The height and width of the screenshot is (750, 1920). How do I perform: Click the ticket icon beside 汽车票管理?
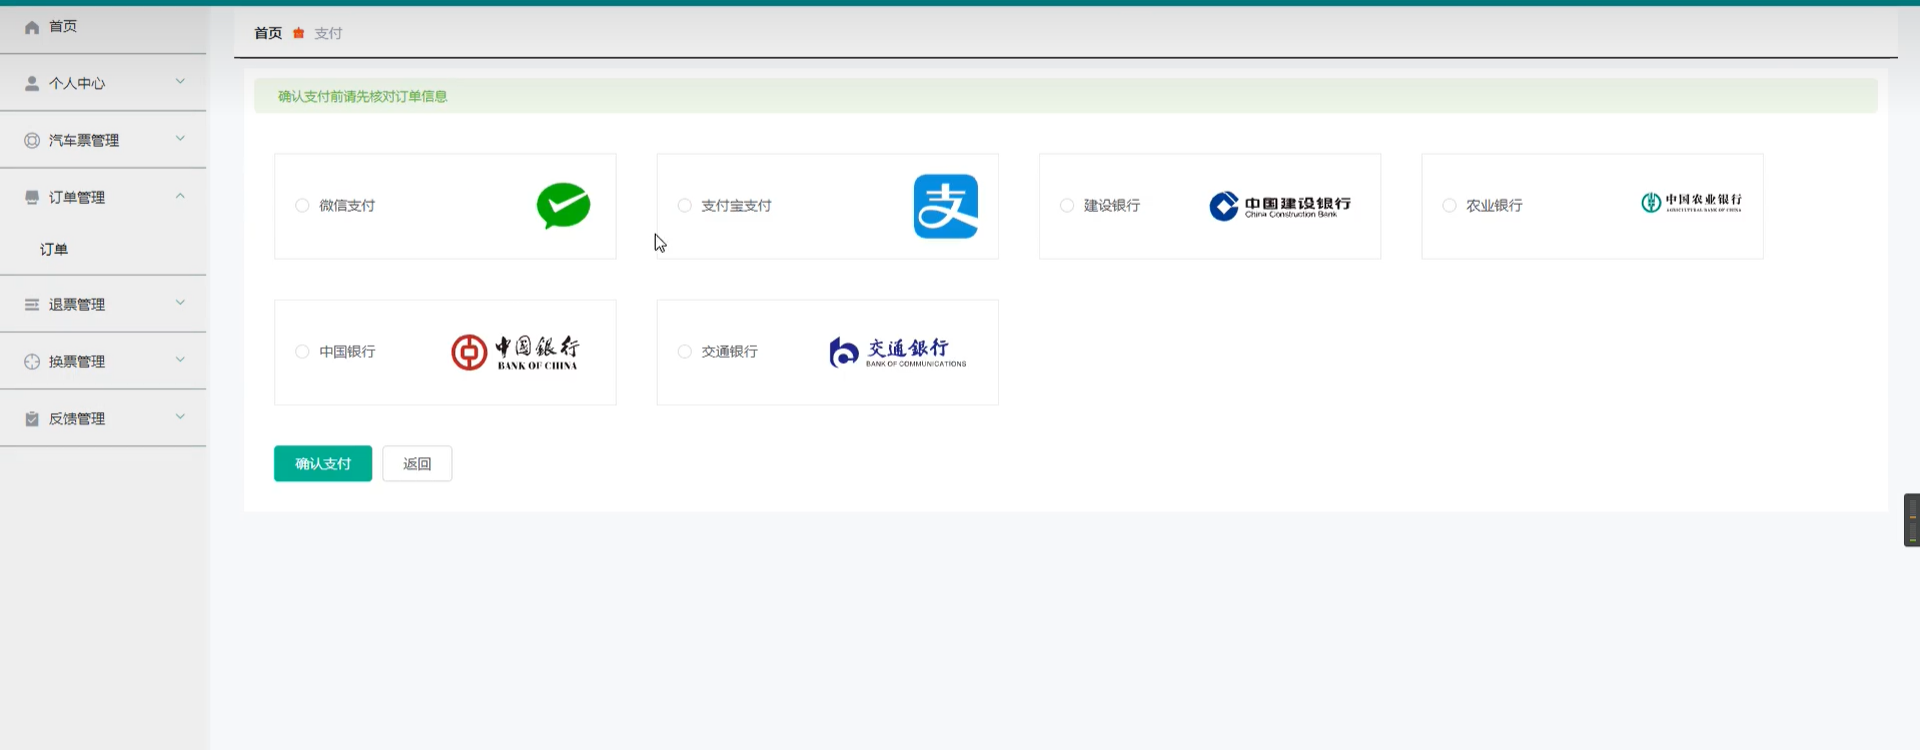coord(32,140)
